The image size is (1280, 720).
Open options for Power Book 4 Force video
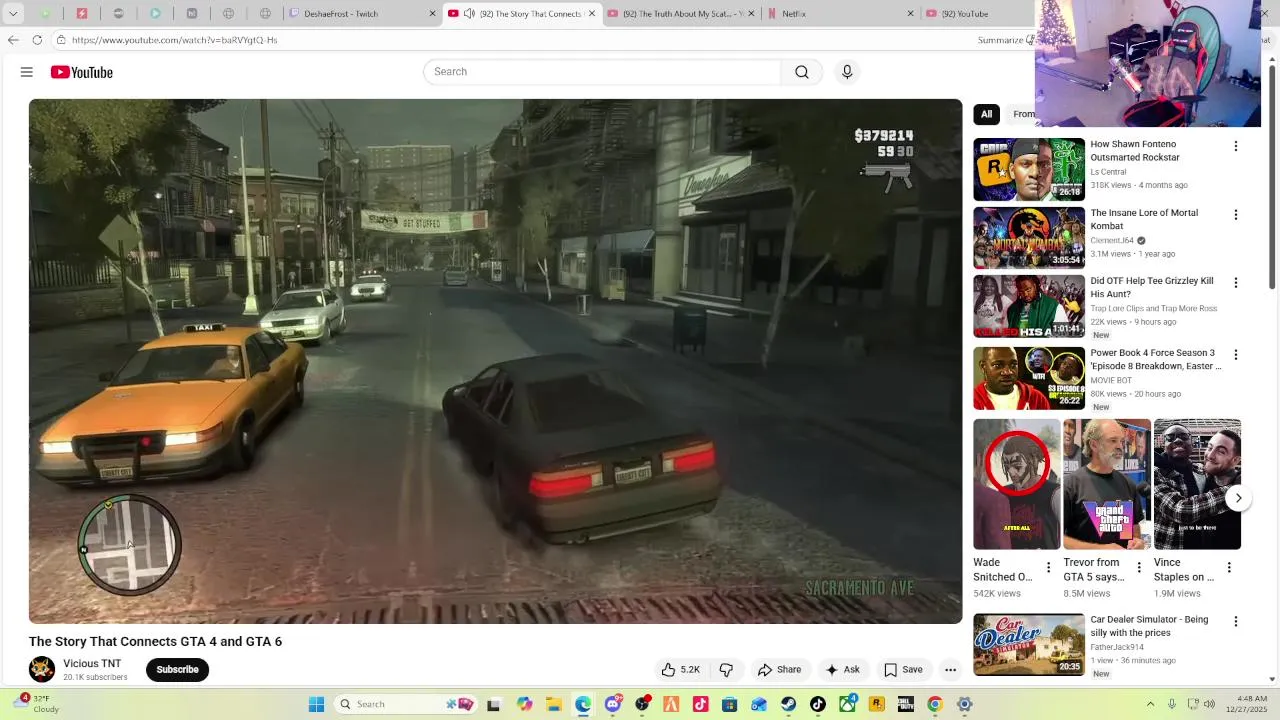pyautogui.click(x=1235, y=355)
